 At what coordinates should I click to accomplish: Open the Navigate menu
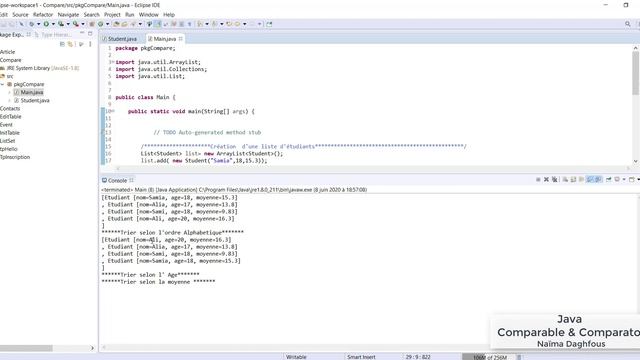[x=68, y=15]
